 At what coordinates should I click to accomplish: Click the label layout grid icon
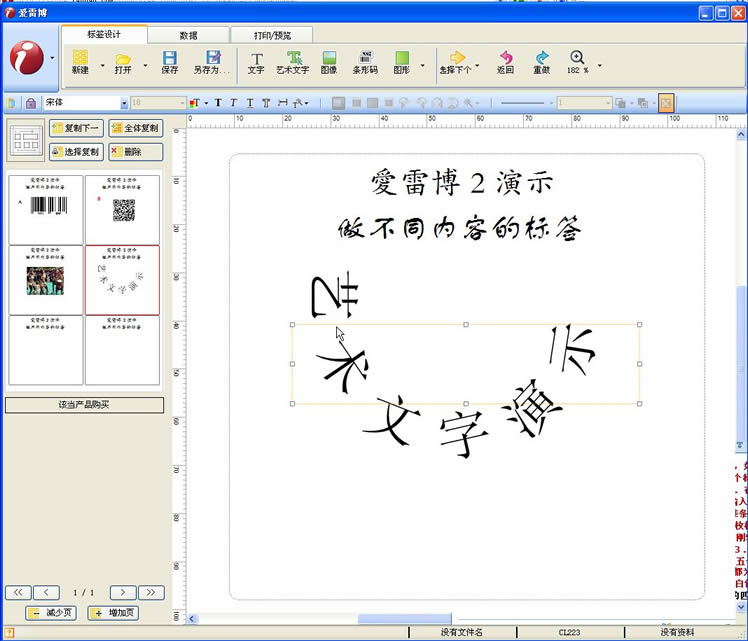point(26,141)
